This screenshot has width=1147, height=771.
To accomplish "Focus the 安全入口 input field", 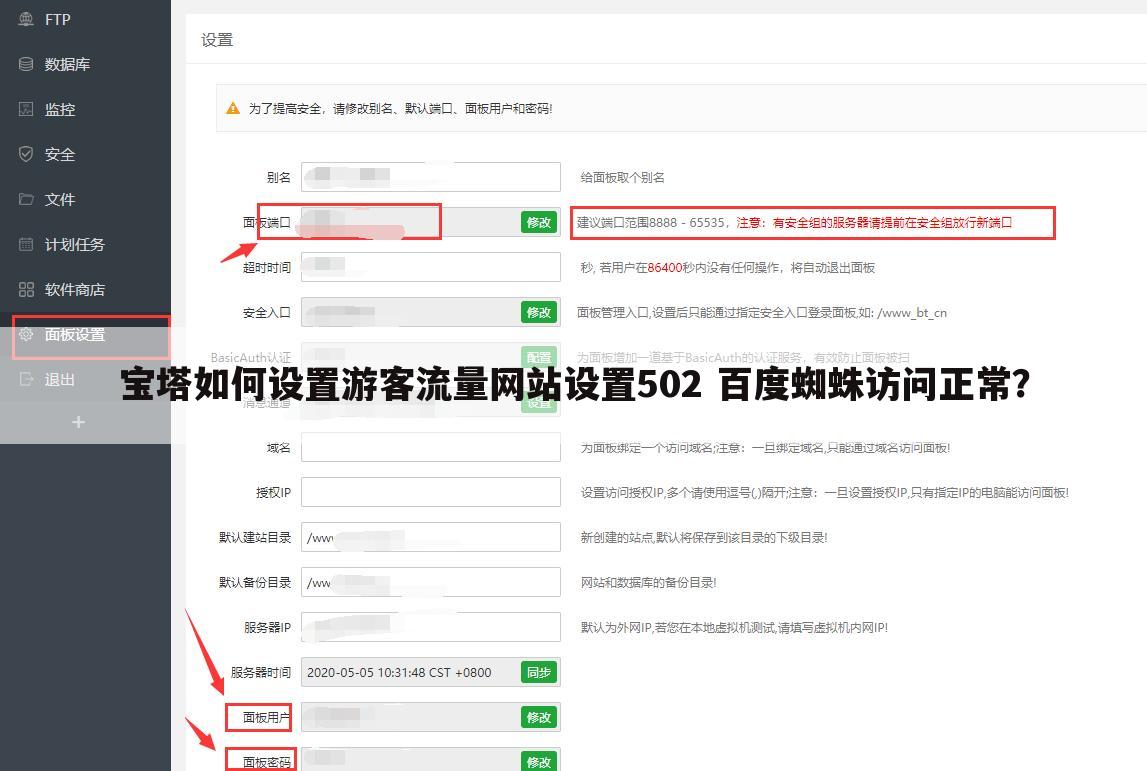I will pos(431,312).
